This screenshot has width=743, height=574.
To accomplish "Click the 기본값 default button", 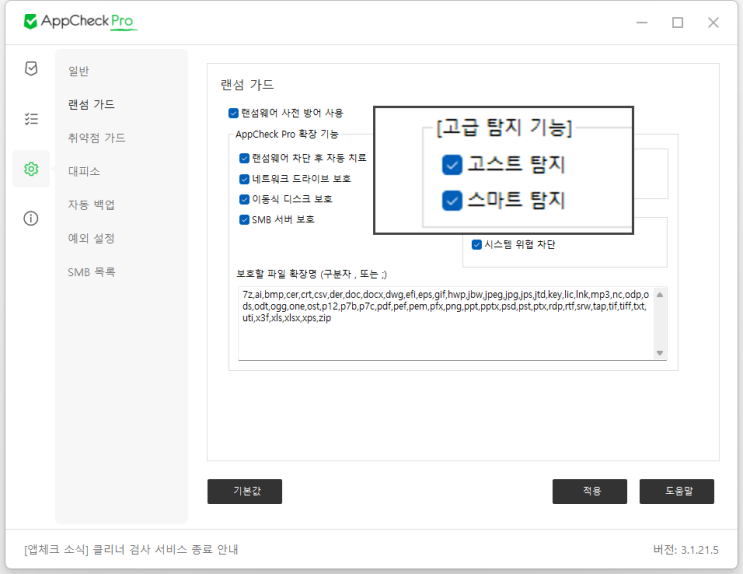I will point(245,491).
